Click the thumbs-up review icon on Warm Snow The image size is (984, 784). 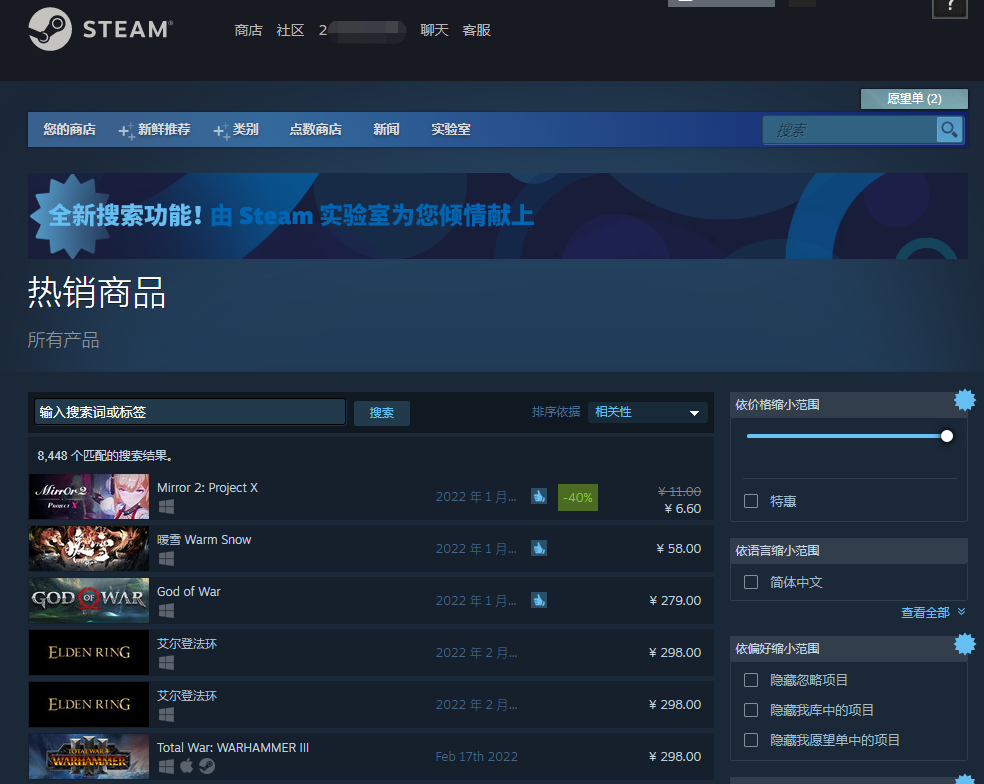tap(538, 549)
